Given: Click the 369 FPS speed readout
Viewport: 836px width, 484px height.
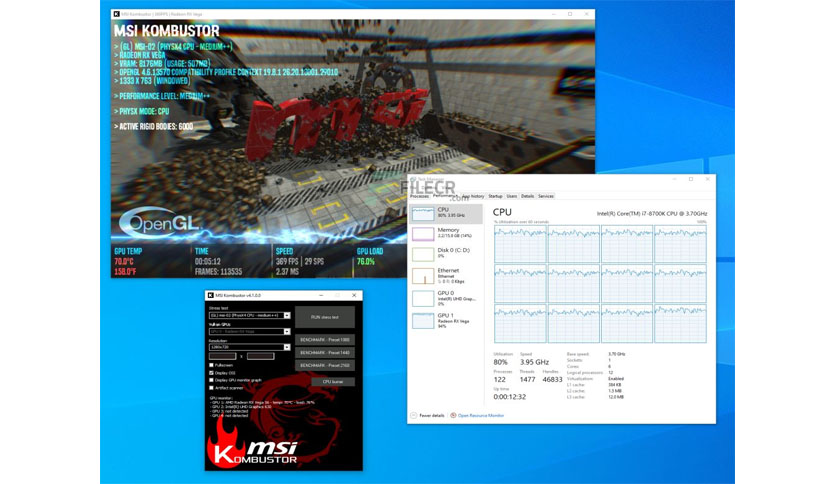Looking at the screenshot, I should pos(287,262).
